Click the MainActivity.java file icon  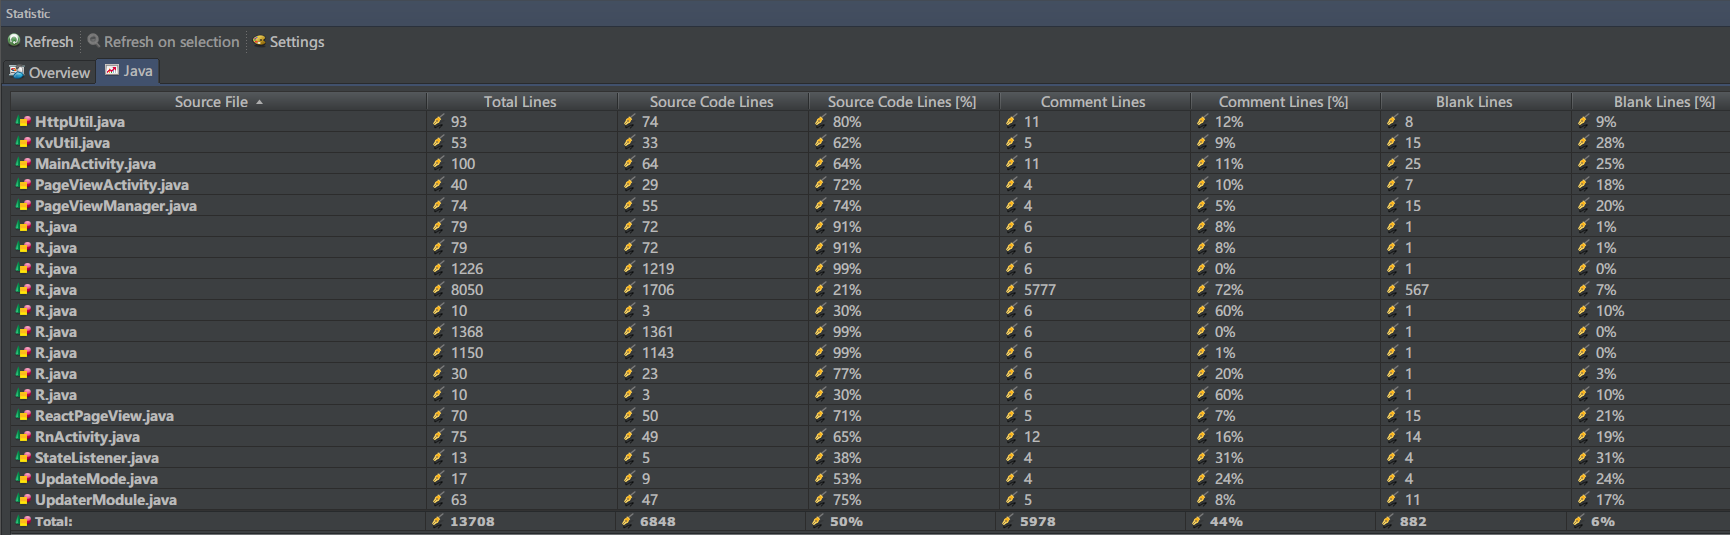tap(23, 164)
